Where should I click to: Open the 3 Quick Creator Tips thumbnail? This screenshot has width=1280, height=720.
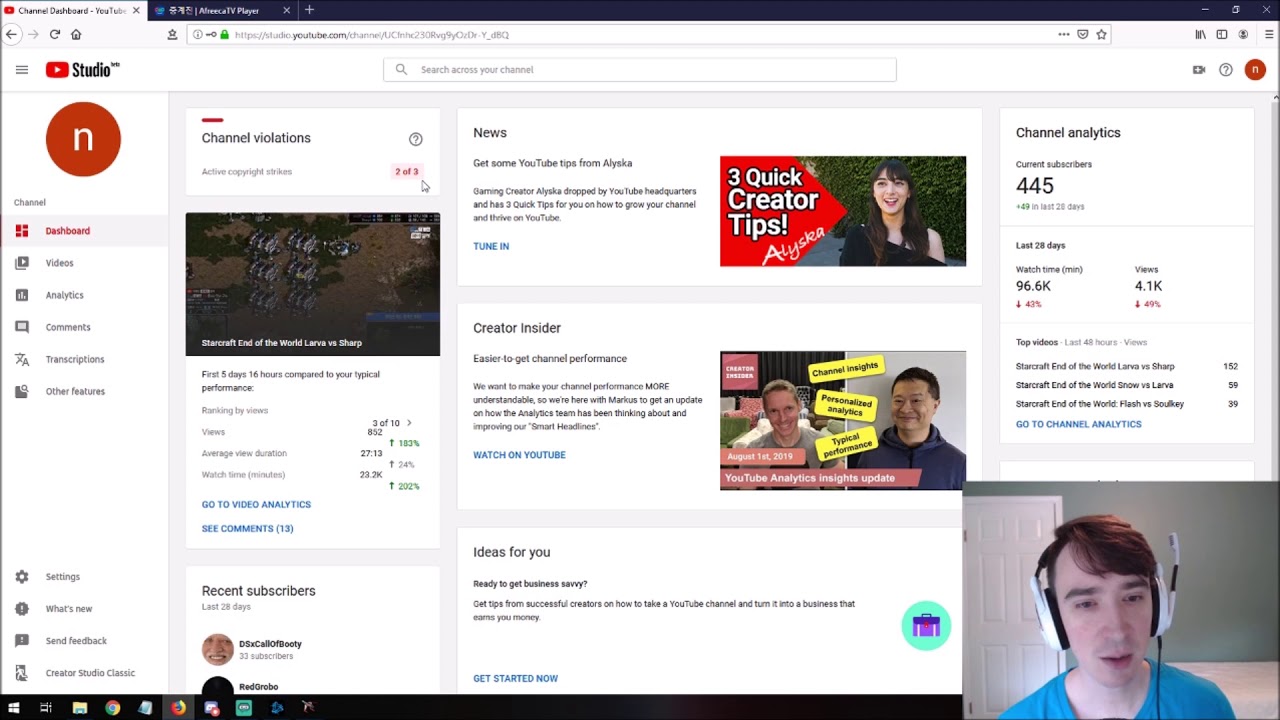click(843, 211)
